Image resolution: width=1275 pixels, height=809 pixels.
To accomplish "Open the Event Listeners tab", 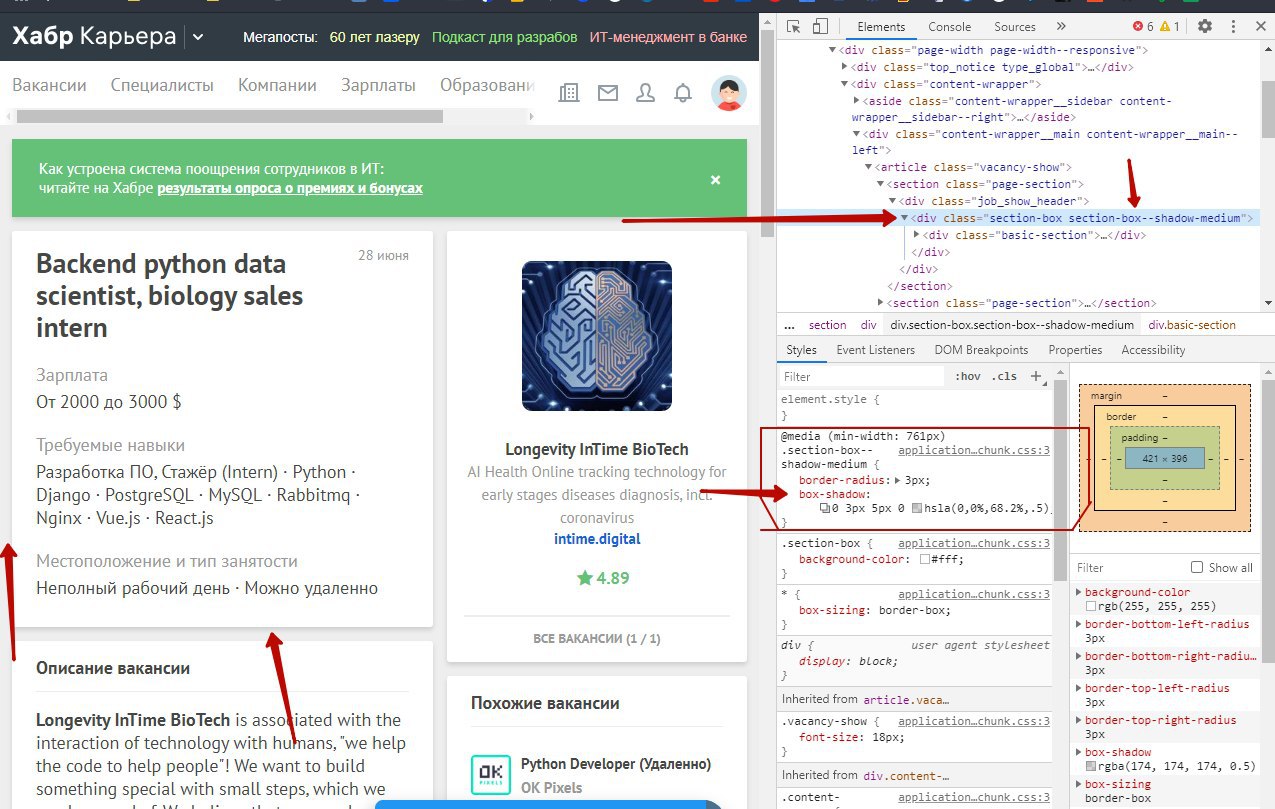I will [875, 350].
